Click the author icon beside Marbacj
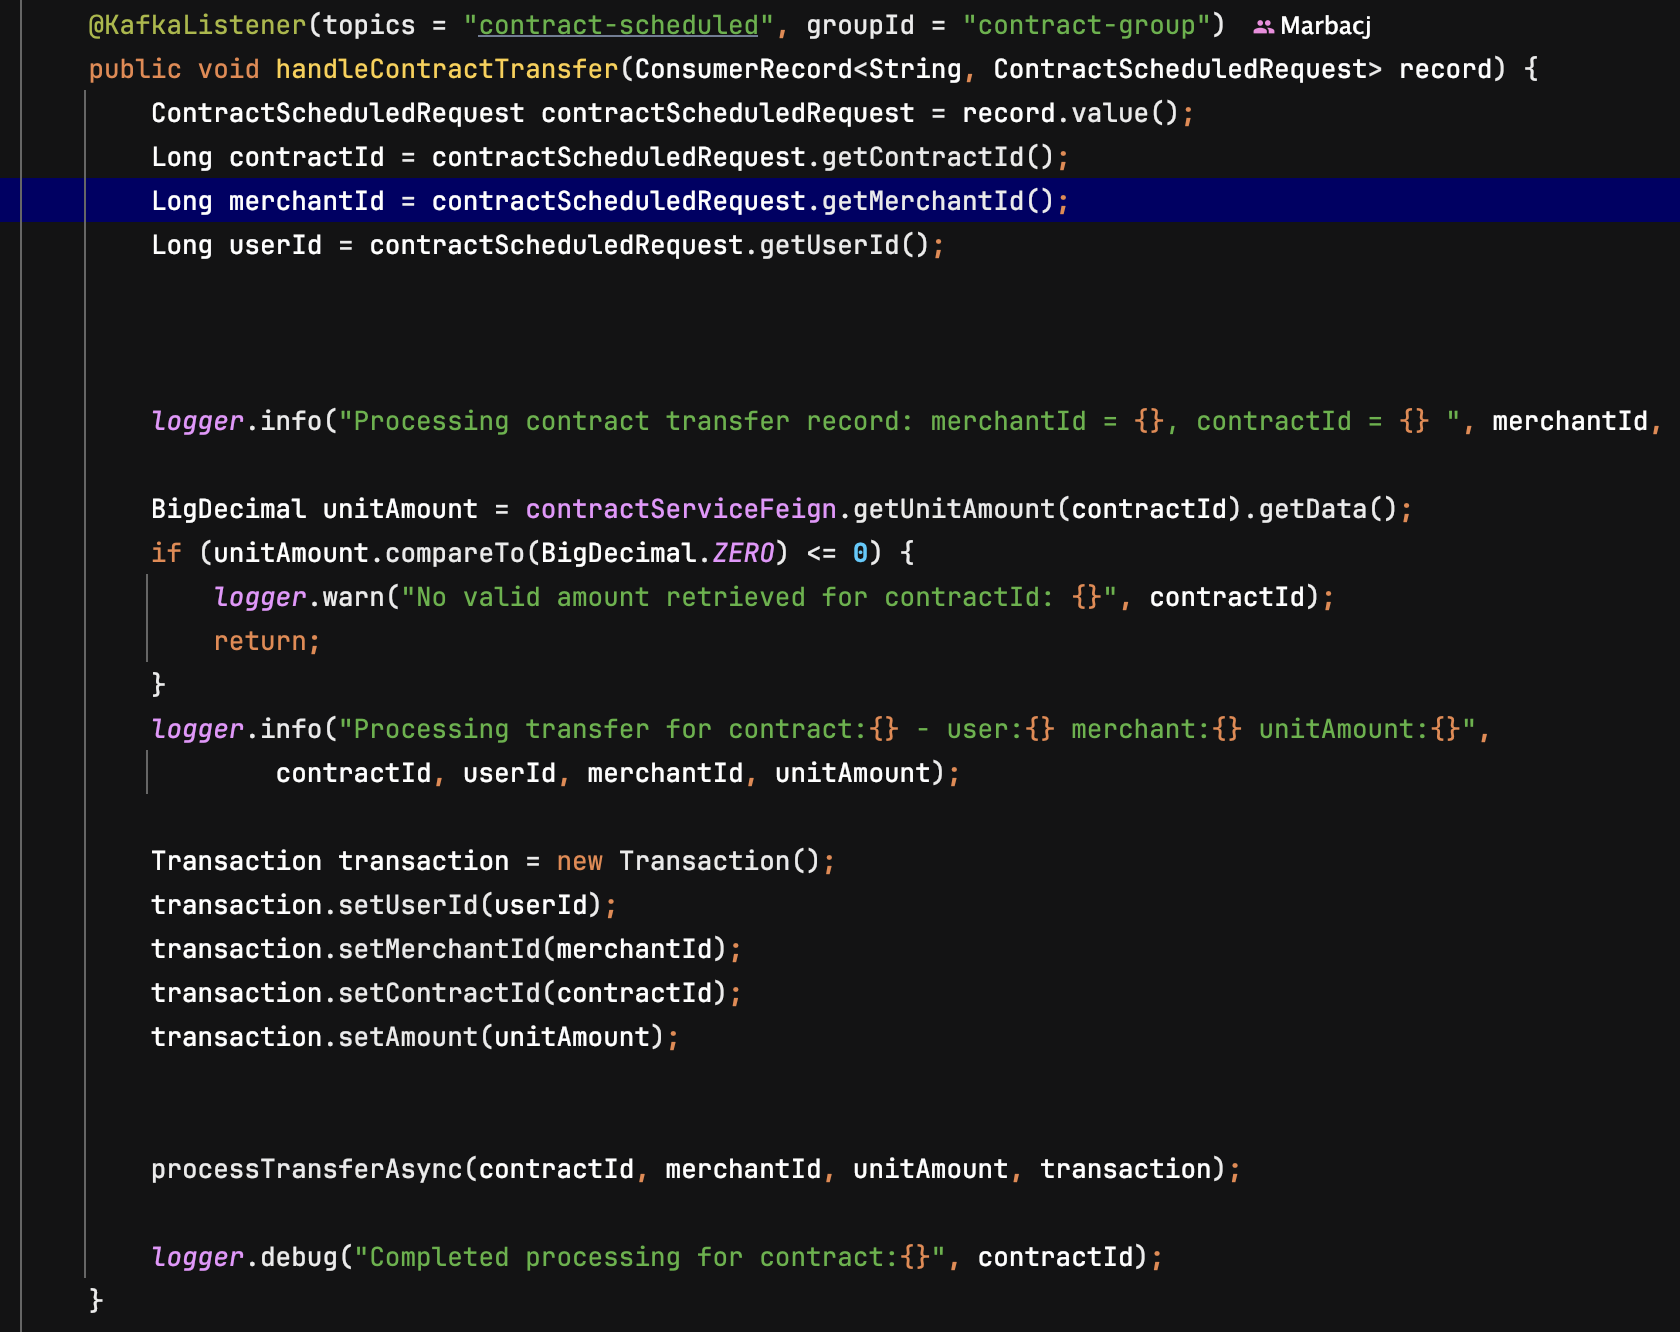 [1263, 27]
